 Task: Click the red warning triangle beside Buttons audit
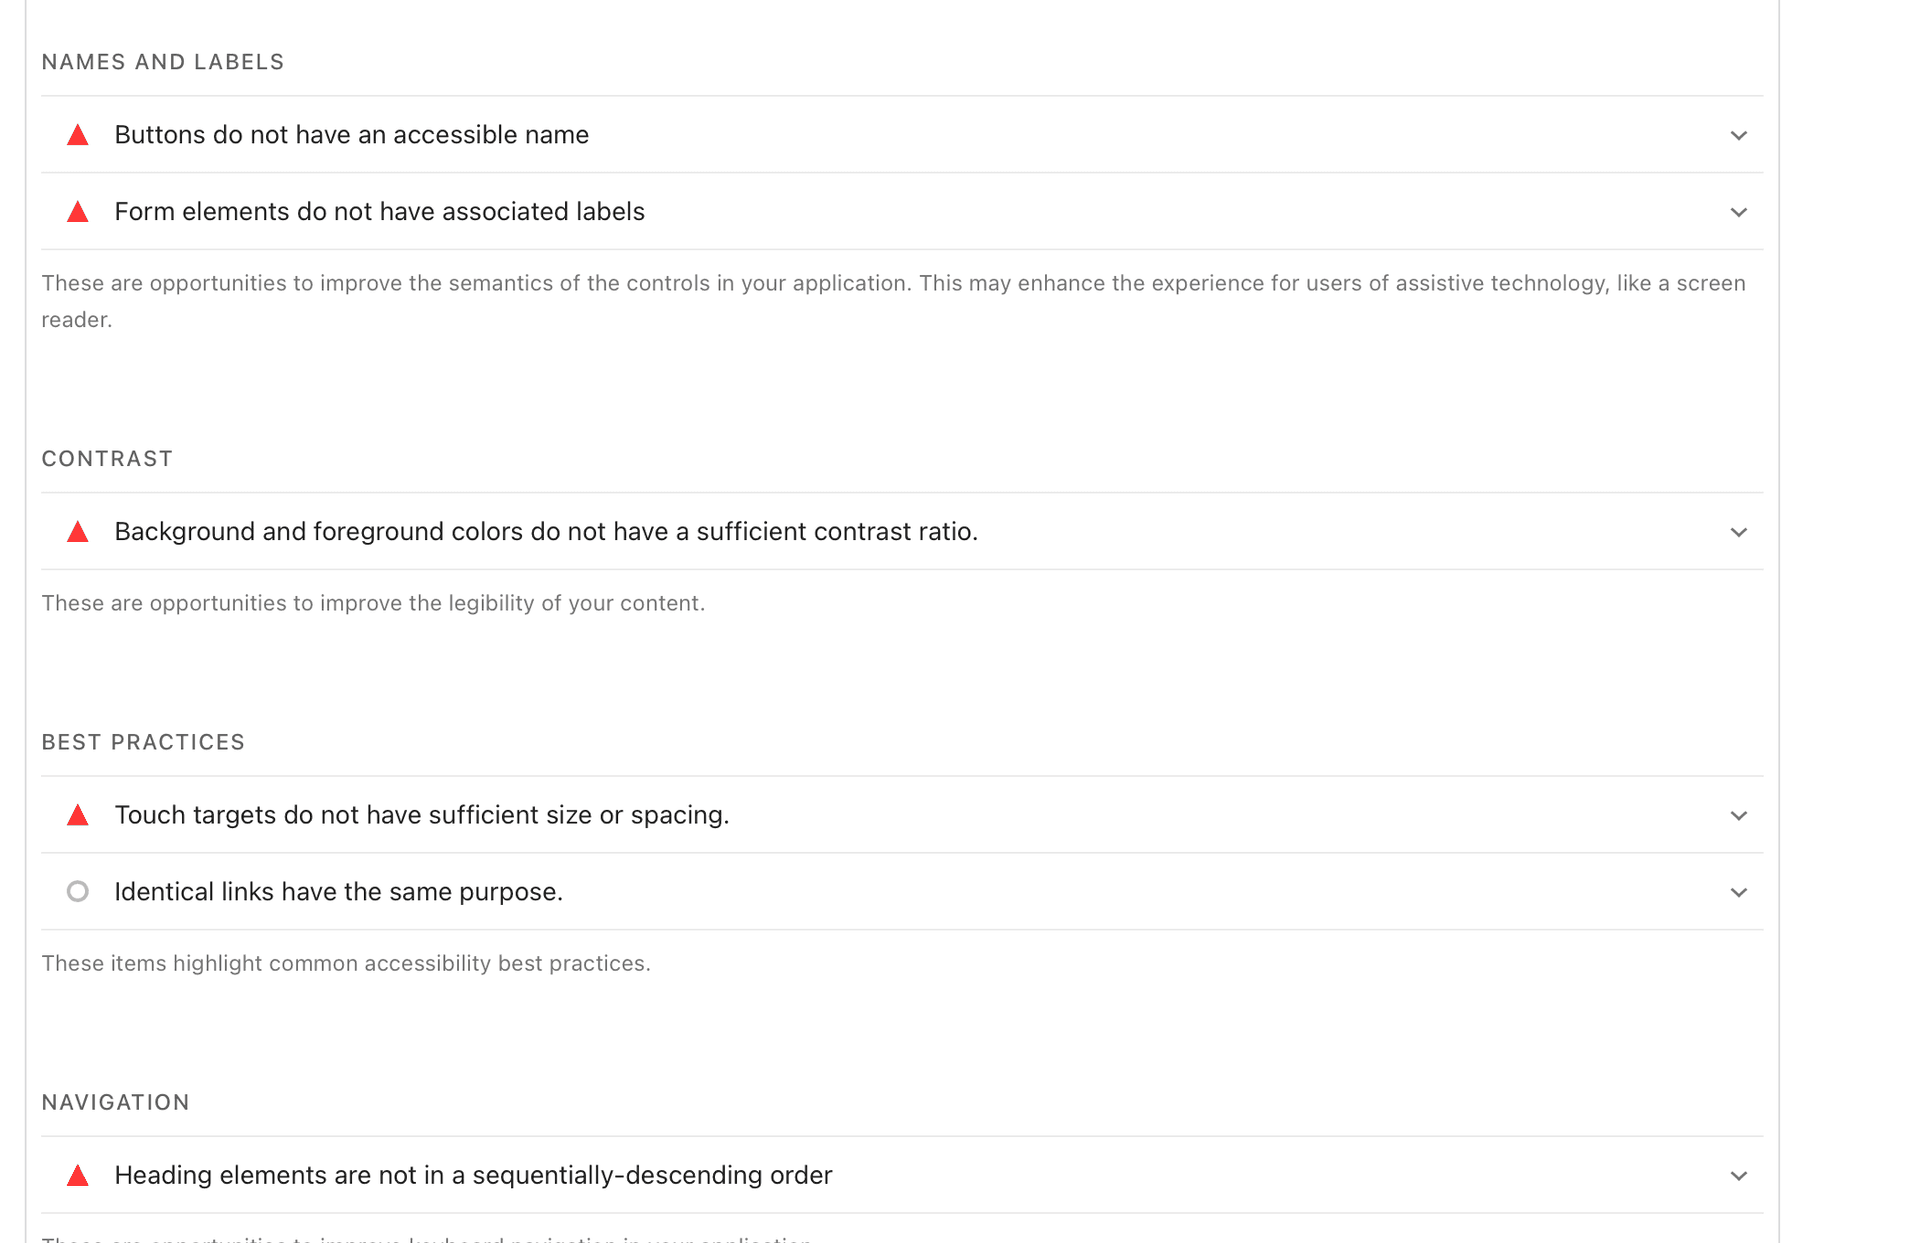click(78, 135)
